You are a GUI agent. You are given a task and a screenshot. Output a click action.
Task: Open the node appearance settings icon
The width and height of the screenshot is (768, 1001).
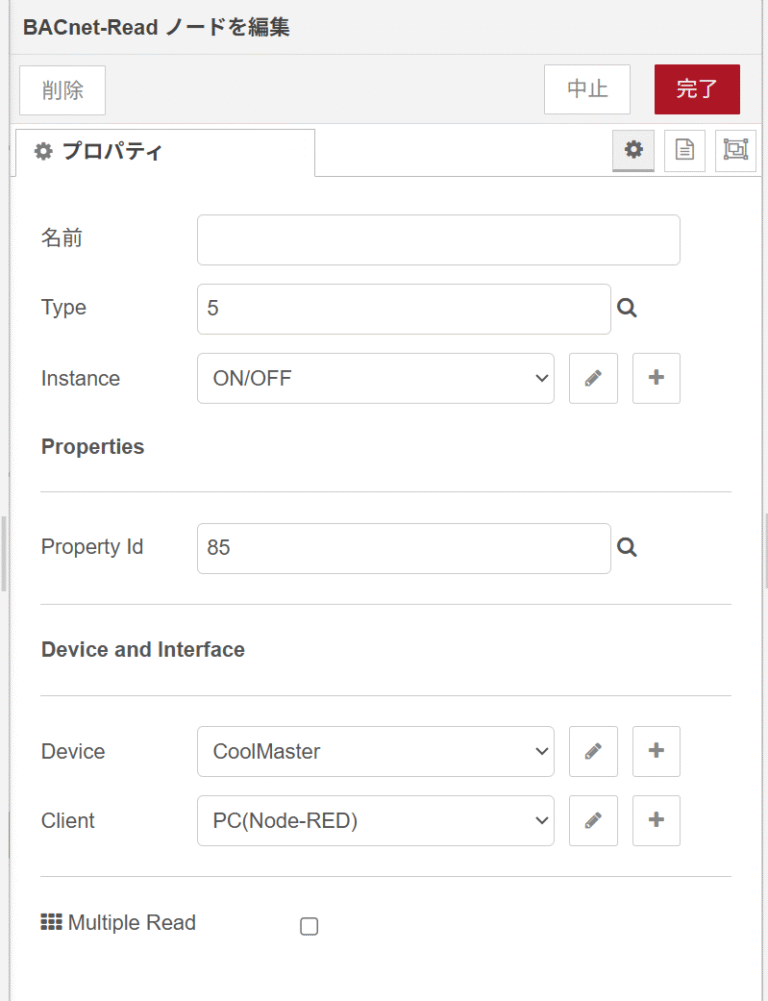736,151
